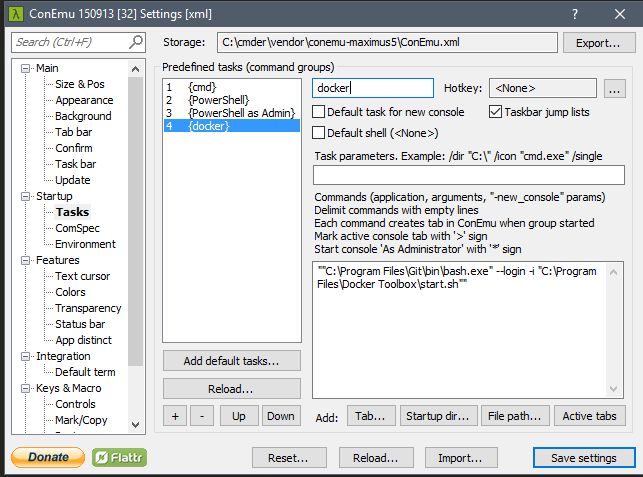Click the Tab... add button
Screen dimensions: 643x477
(x=371, y=416)
